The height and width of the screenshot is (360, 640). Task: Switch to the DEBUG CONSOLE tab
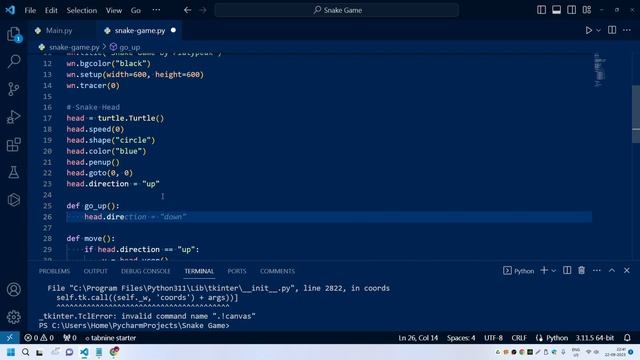145,271
